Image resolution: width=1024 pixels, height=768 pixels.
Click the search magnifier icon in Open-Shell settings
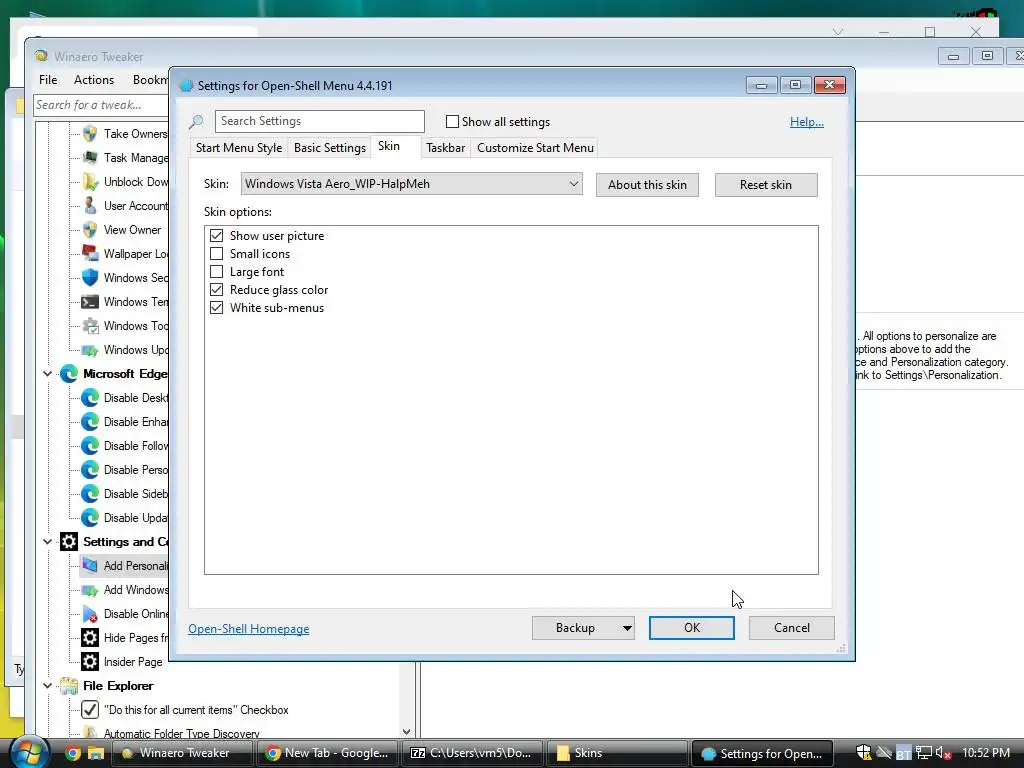coord(197,121)
